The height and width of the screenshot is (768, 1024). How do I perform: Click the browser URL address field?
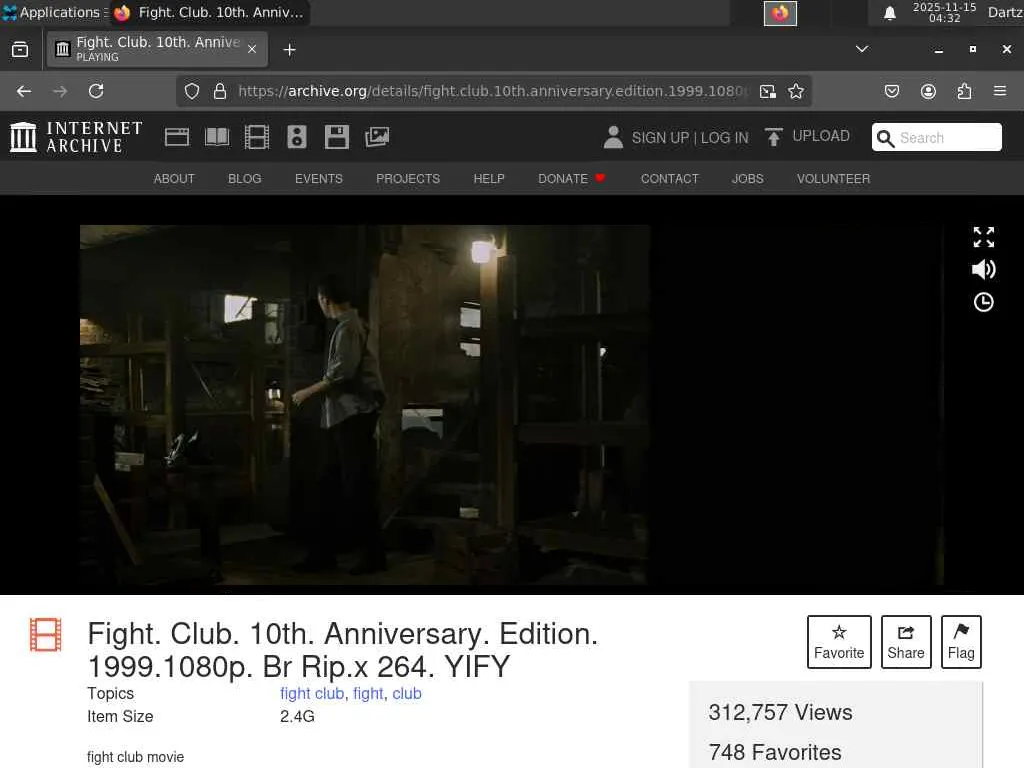point(493,91)
